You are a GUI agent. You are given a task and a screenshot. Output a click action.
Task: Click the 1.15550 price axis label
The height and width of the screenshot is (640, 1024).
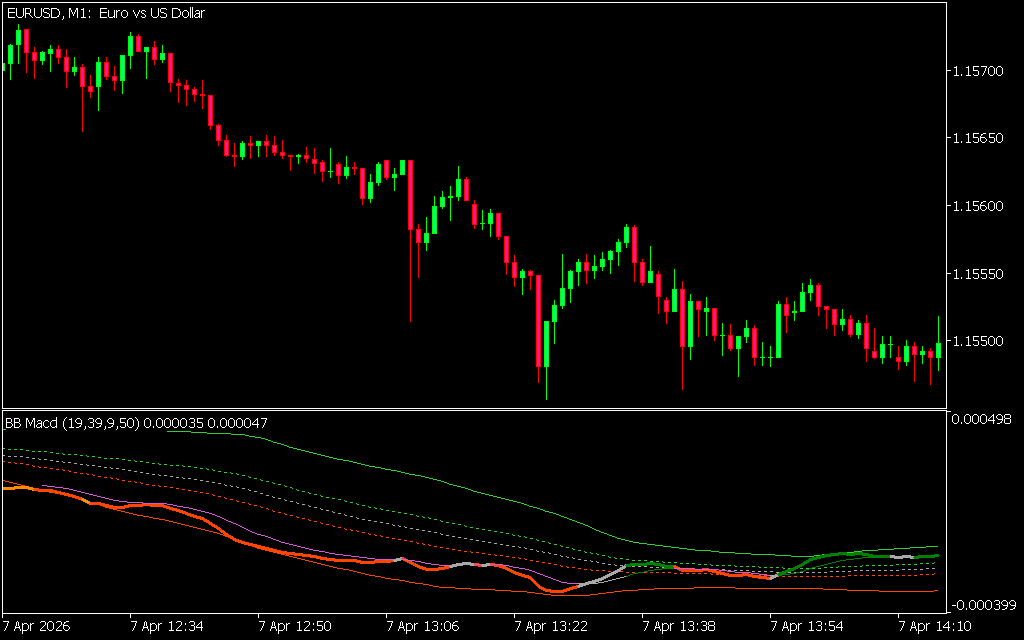pyautogui.click(x=978, y=273)
